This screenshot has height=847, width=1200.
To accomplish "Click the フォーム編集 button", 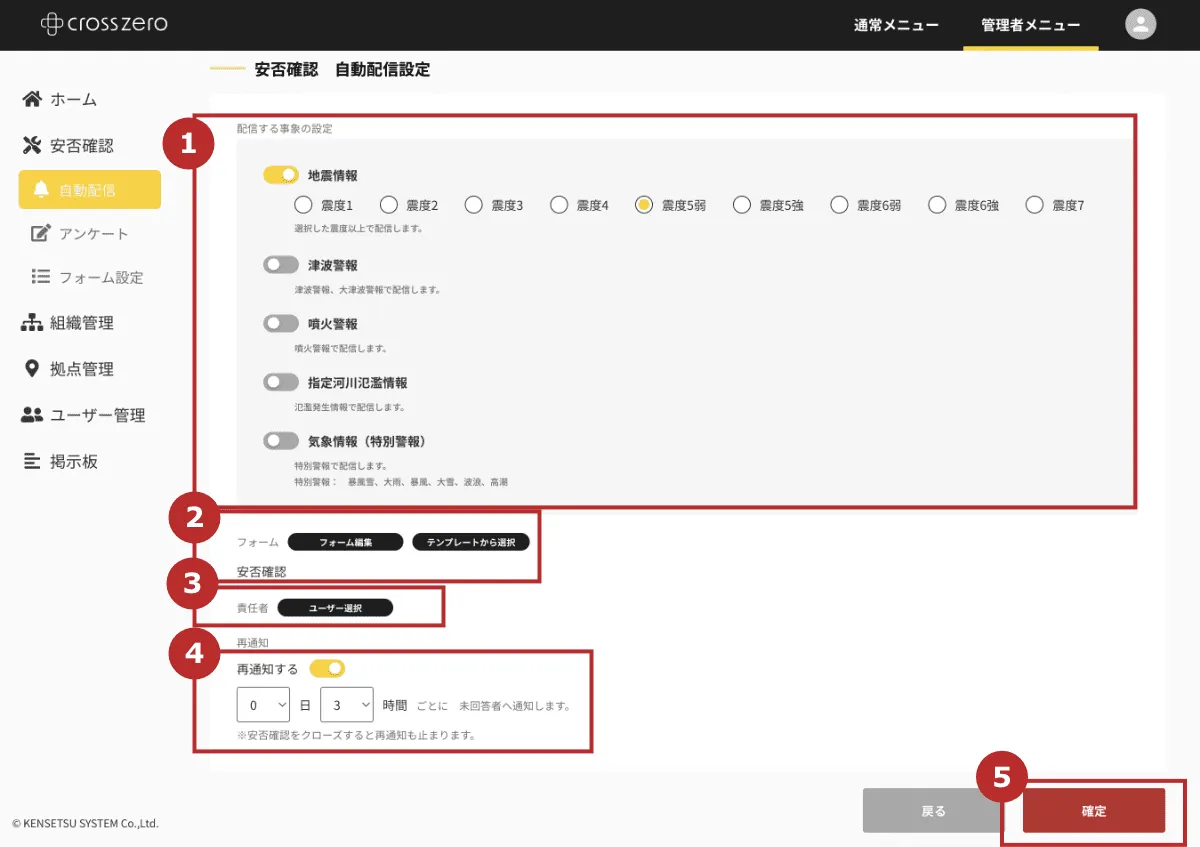I will 344,540.
